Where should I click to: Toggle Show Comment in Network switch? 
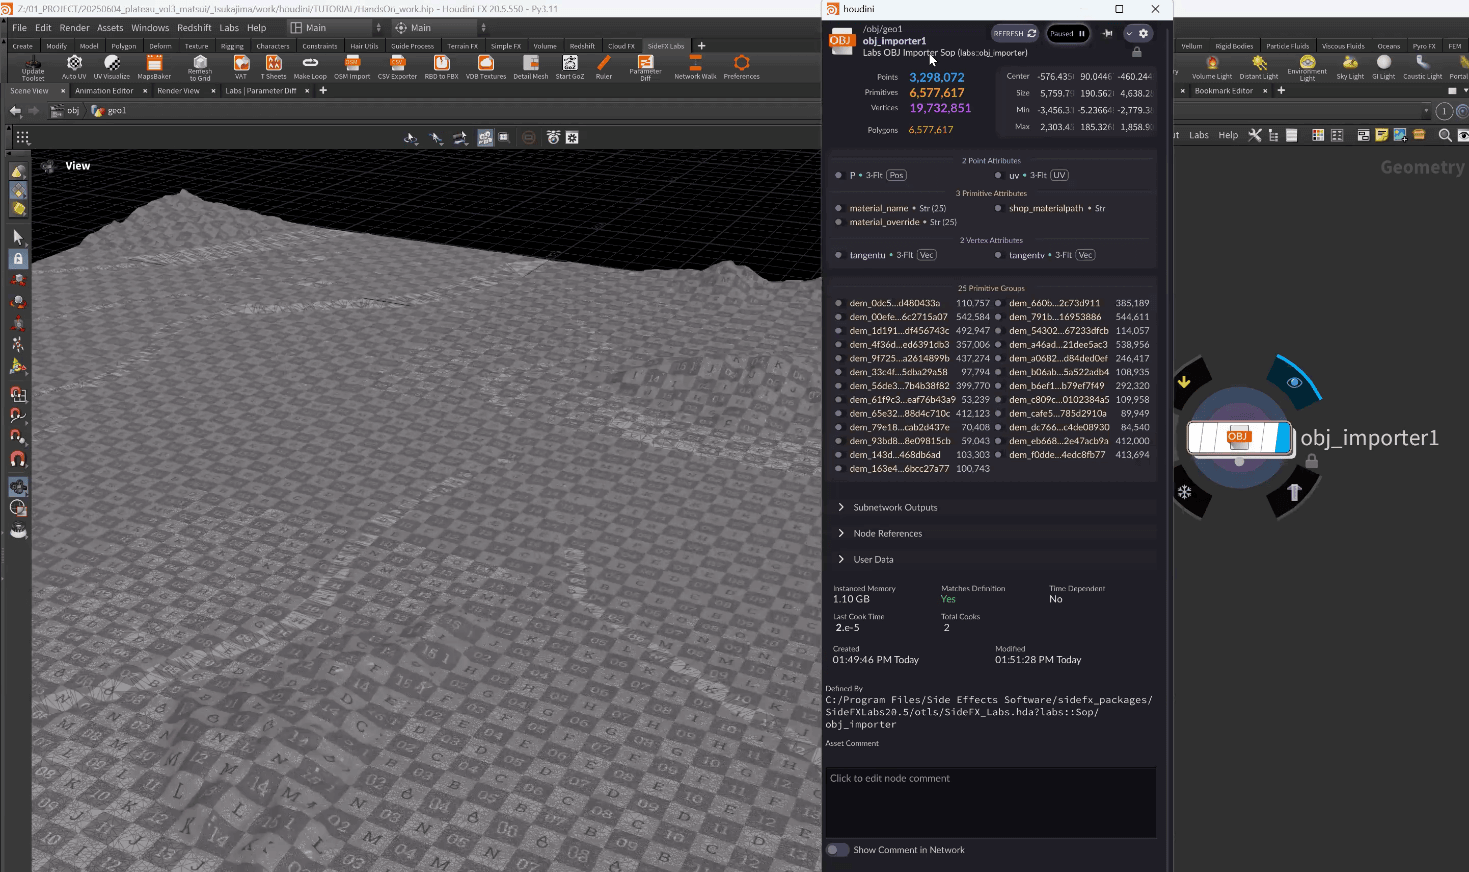837,850
